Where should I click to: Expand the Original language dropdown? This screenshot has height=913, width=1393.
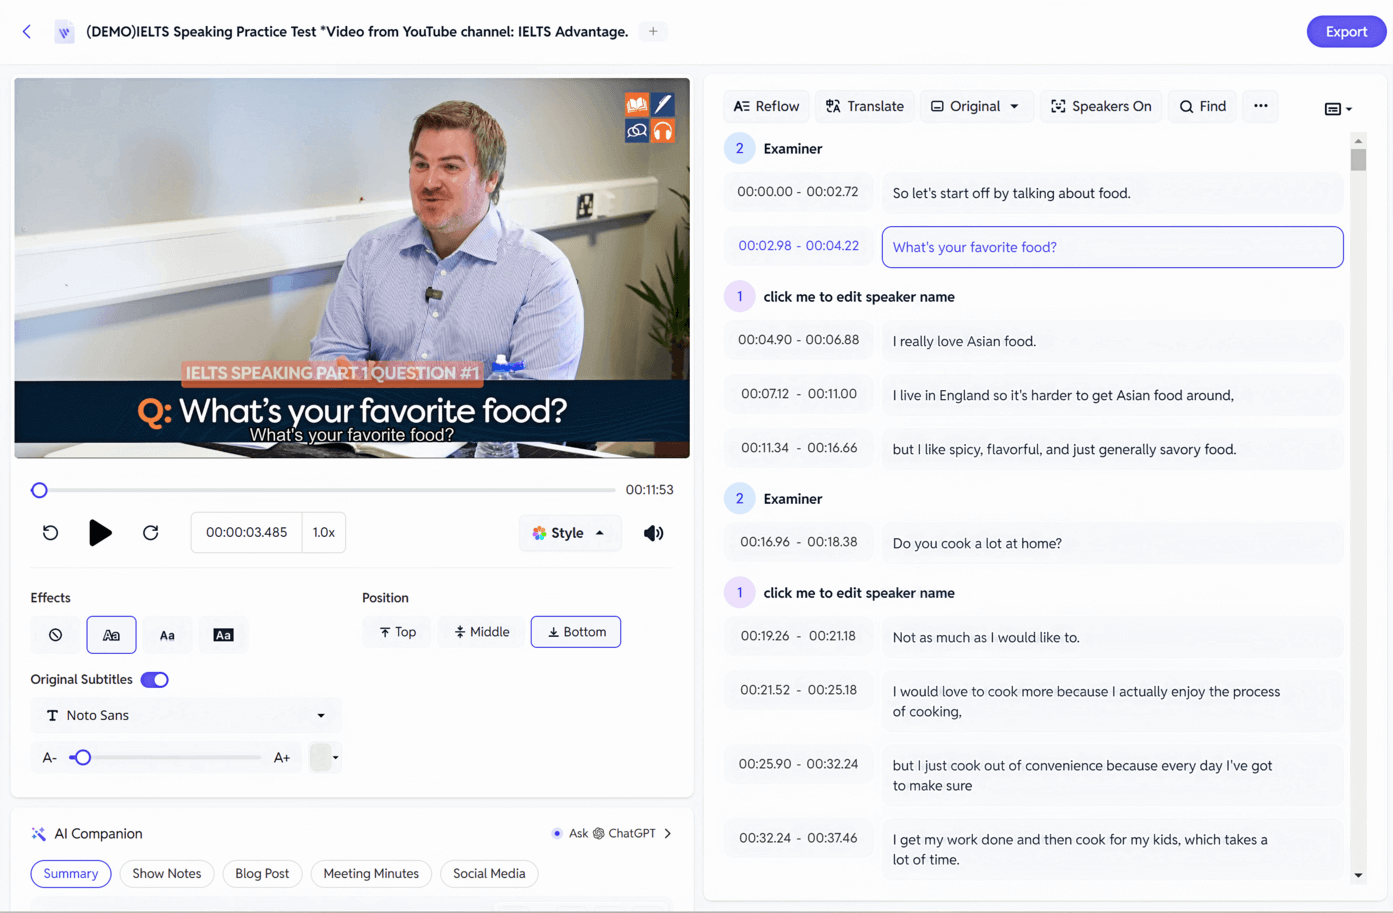coord(975,106)
